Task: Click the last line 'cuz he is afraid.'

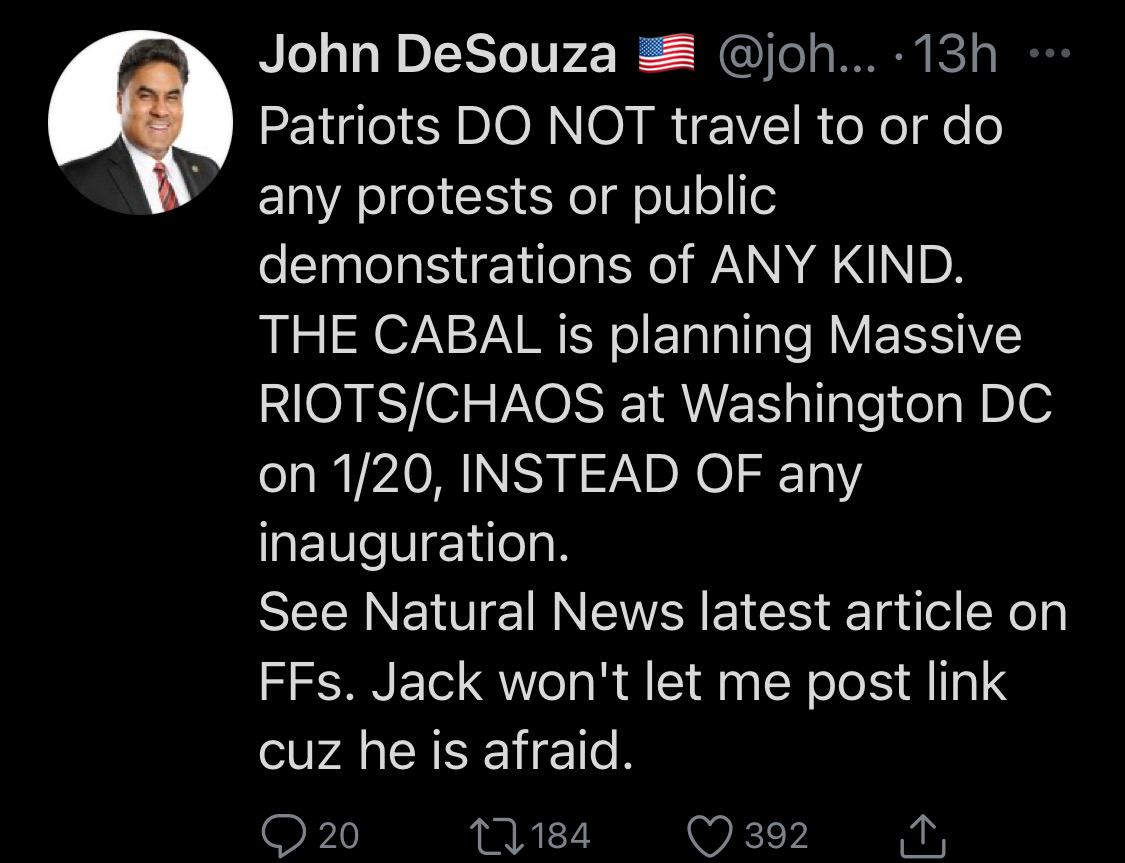Action: point(445,752)
